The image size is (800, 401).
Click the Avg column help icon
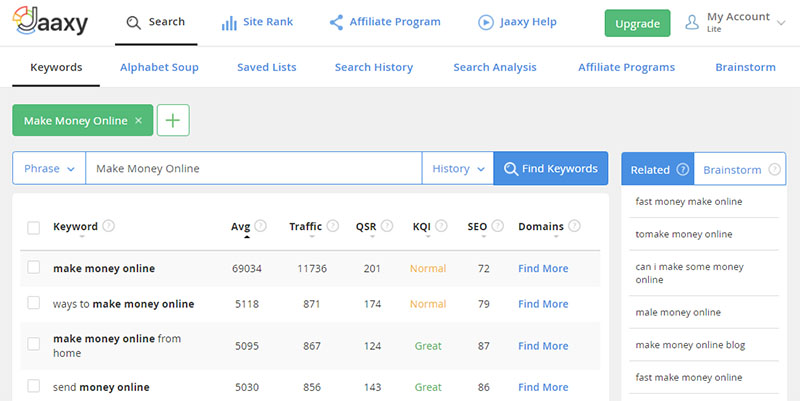click(x=260, y=225)
